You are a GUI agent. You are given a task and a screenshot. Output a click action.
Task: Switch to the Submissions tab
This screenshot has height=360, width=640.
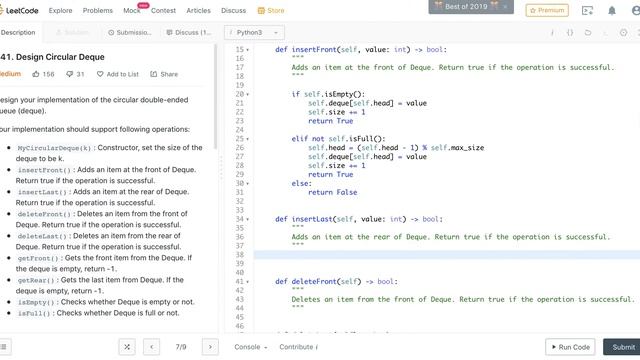point(130,32)
